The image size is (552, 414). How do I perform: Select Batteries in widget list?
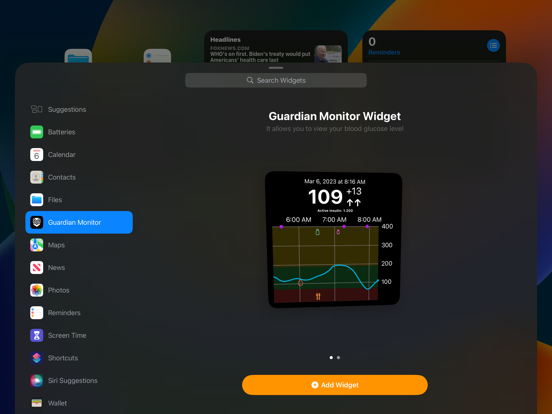(x=79, y=132)
